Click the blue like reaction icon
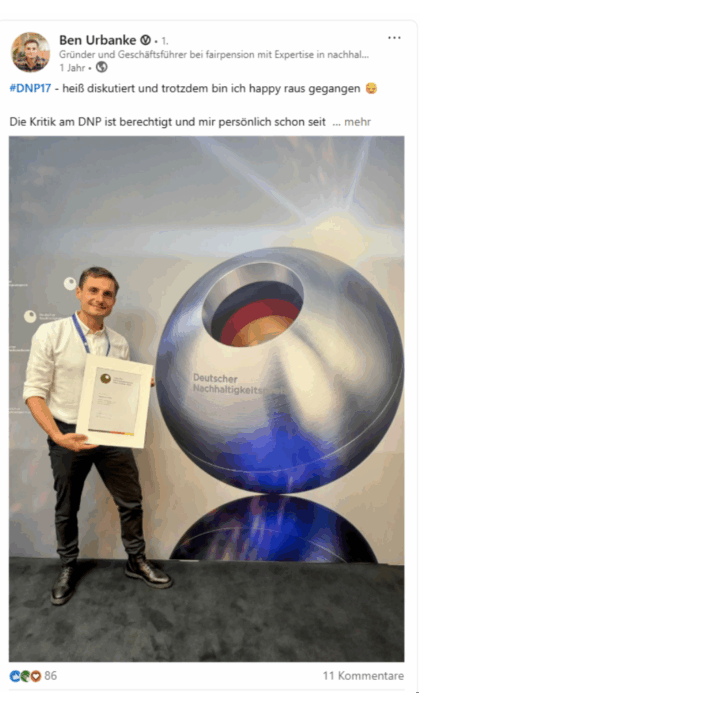Screen dimensions: 705x705 pos(15,676)
